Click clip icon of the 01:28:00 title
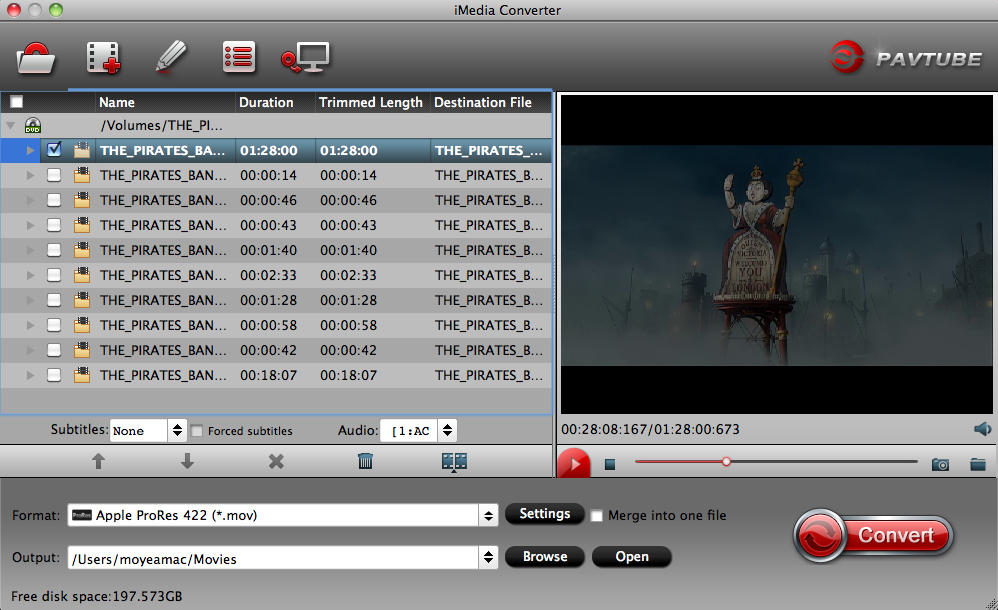998x610 pixels. pos(81,150)
